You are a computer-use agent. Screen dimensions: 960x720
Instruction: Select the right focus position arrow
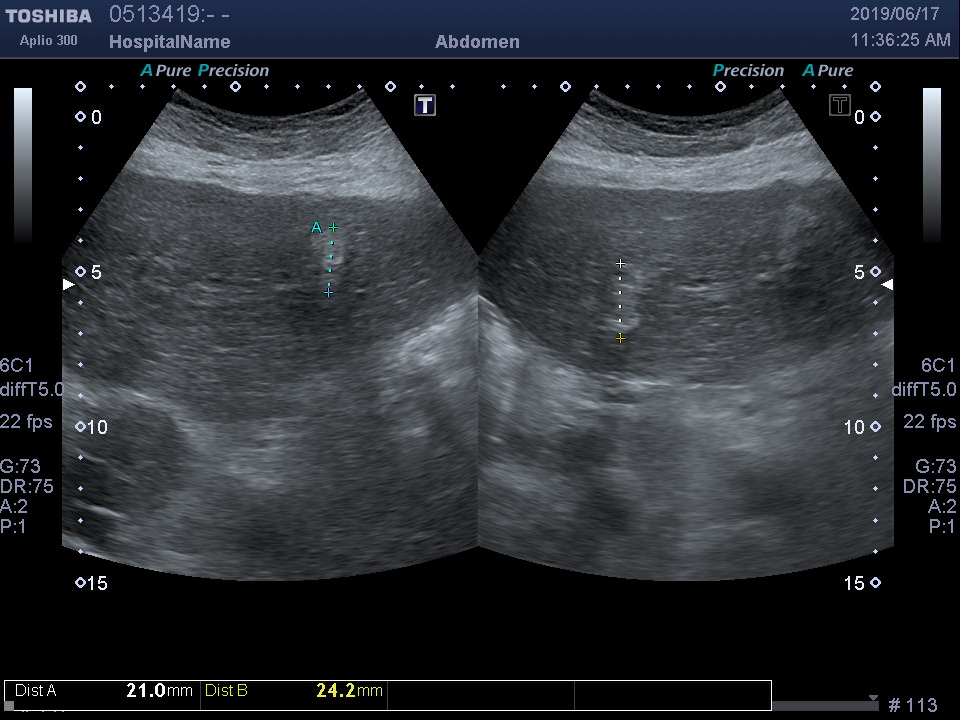pos(887,285)
